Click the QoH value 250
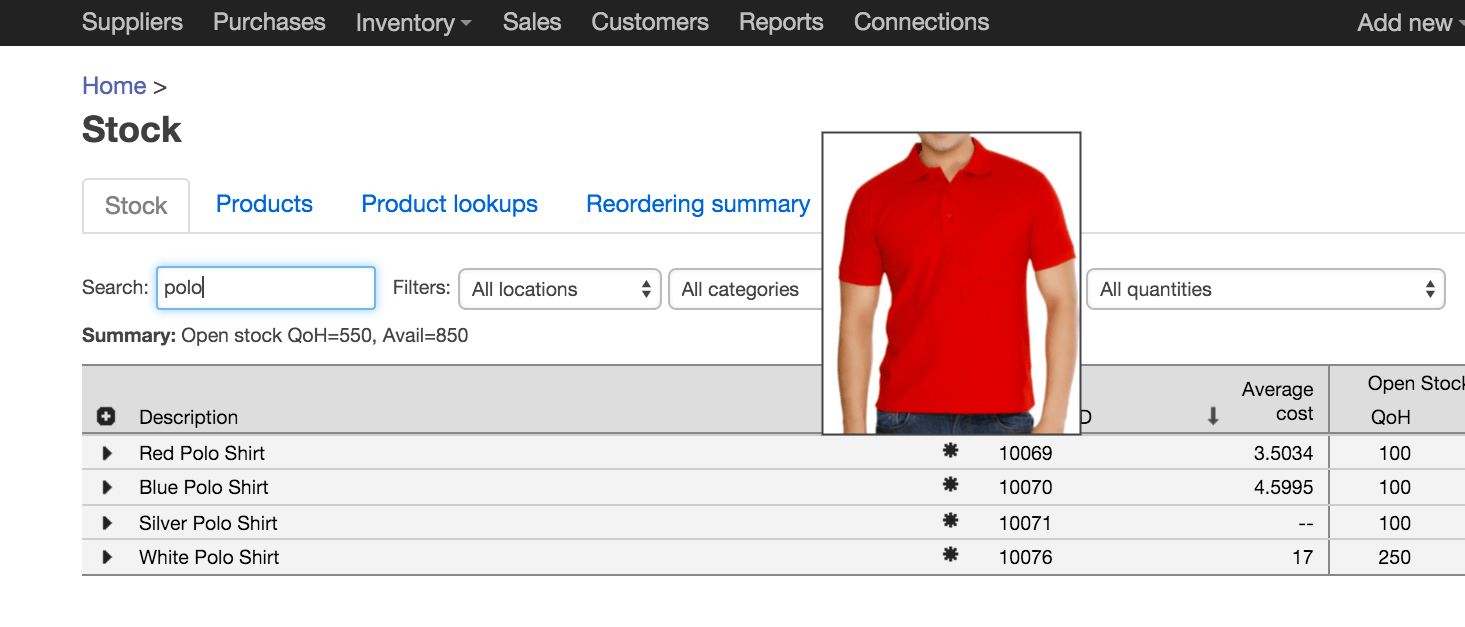Screen dimensions: 1465x627 pyautogui.click(x=1394, y=557)
